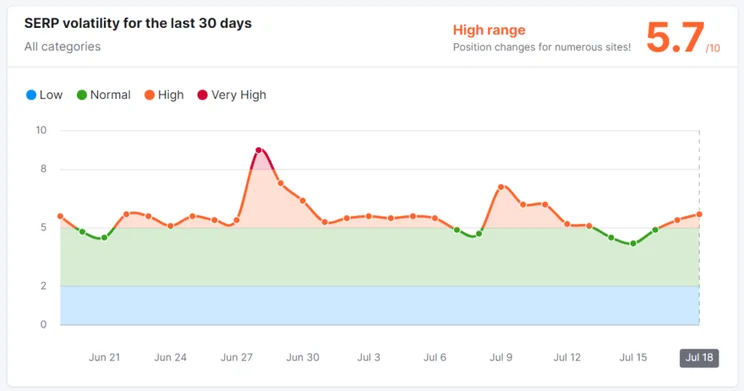Click the Jun 27 axis label
Image resolution: width=744 pixels, height=391 pixels.
(236, 357)
